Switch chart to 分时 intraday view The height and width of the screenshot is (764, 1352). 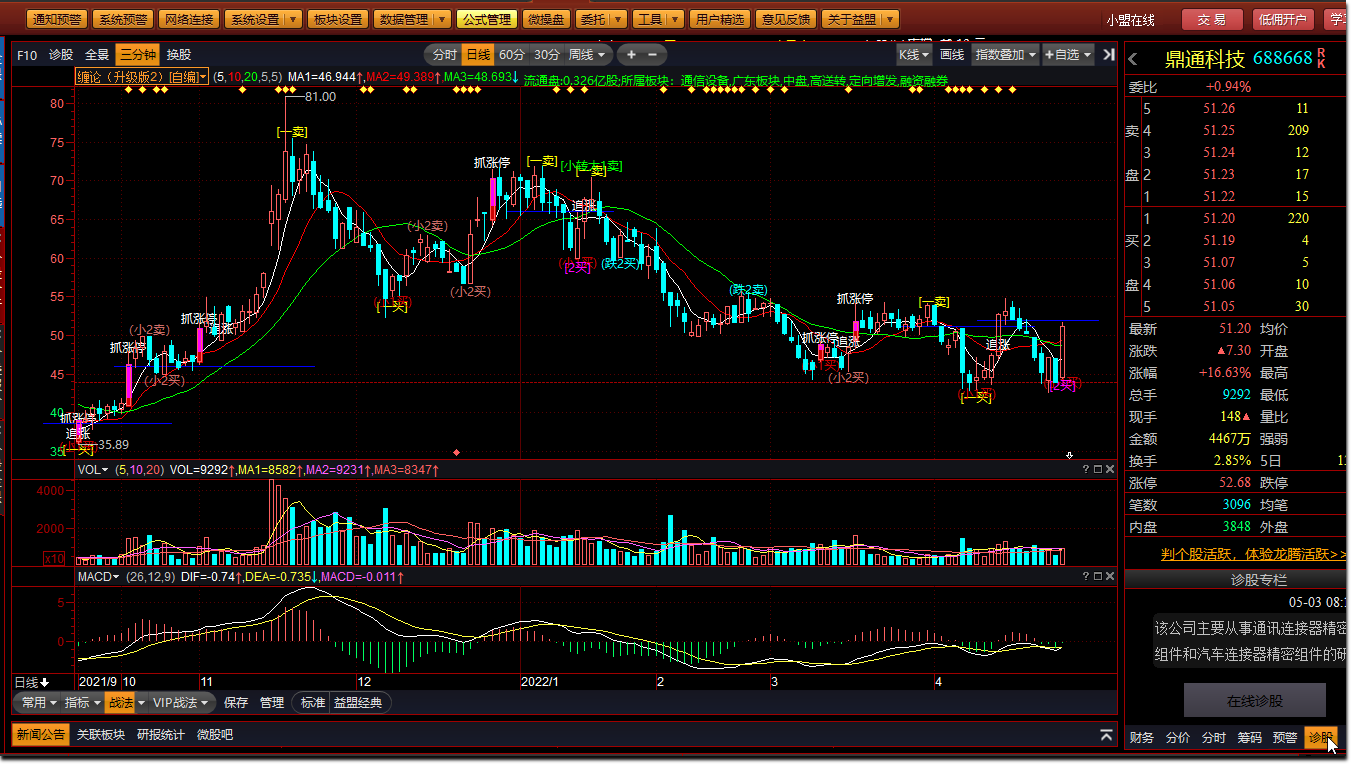(444, 54)
